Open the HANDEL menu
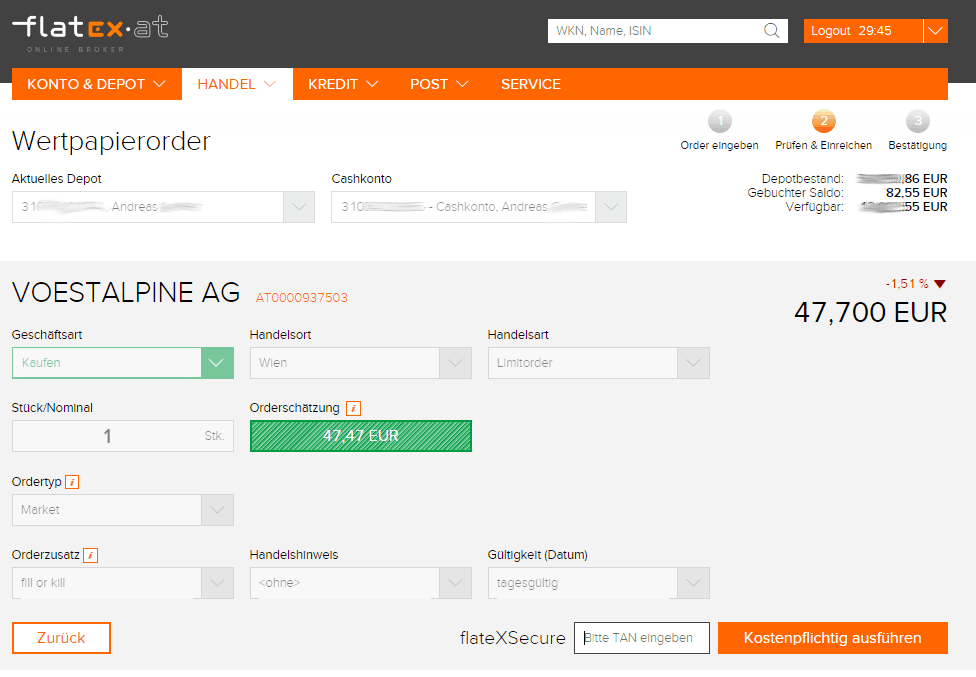The width and height of the screenshot is (976, 677). point(237,84)
